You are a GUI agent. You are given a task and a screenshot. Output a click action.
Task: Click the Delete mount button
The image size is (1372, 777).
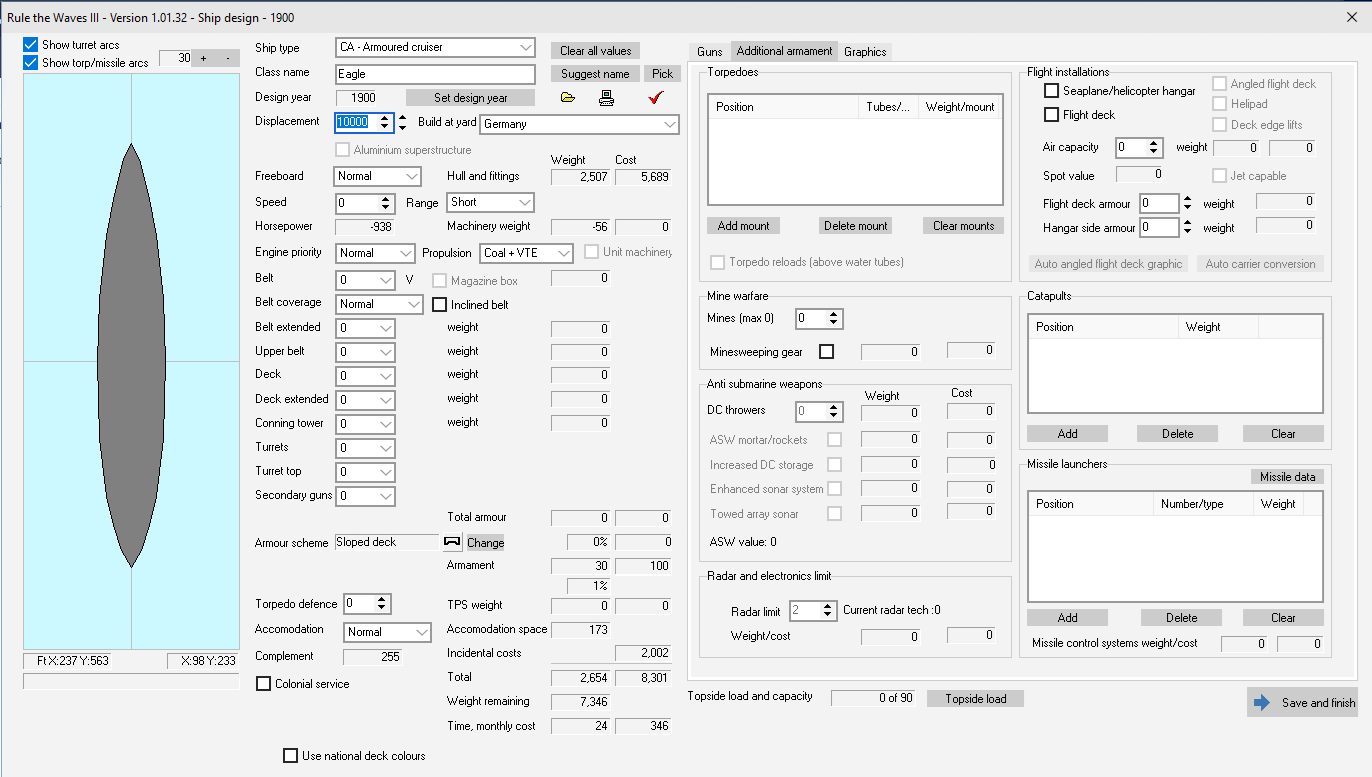(x=855, y=226)
